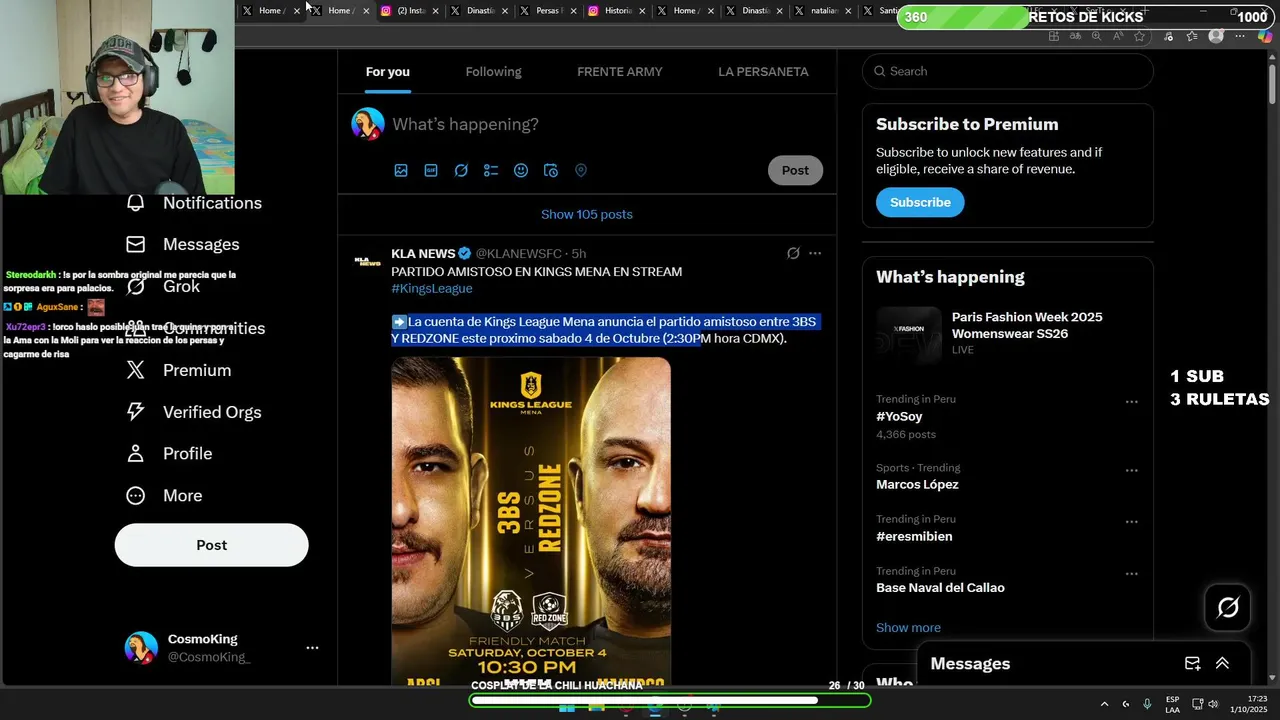Switch to the Persas browser tab
The image size is (1280, 720).
pyautogui.click(x=547, y=11)
